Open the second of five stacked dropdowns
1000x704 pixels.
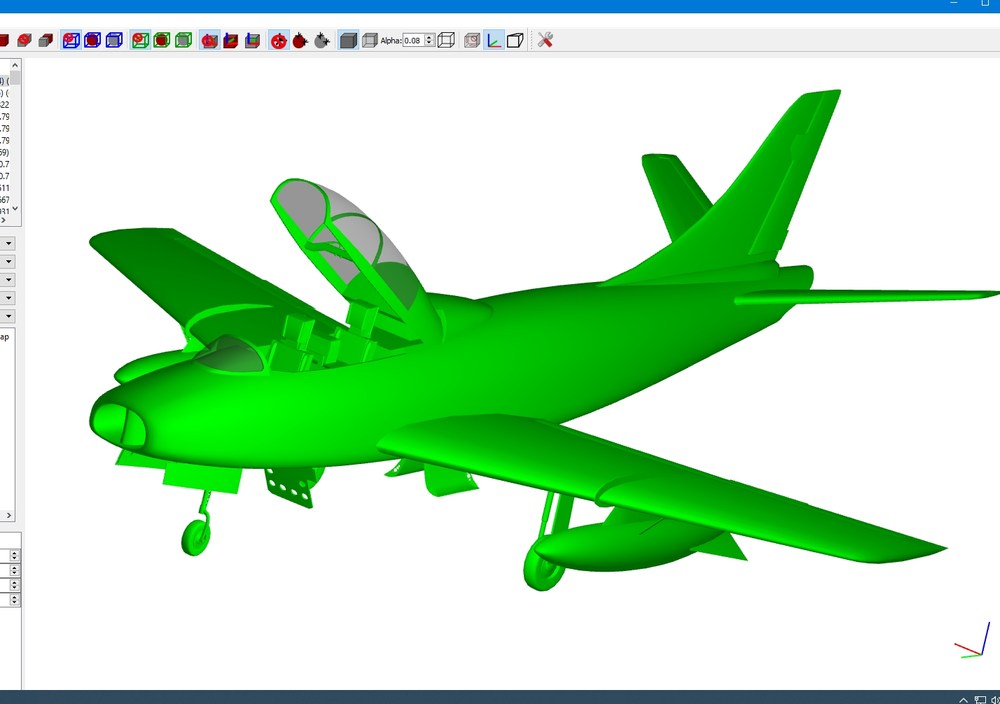coord(8,261)
